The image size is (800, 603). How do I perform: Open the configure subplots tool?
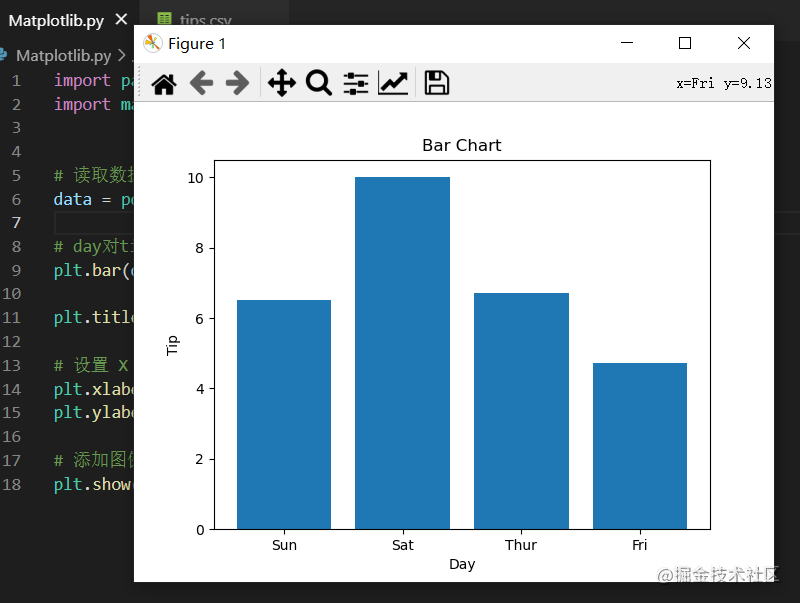356,84
